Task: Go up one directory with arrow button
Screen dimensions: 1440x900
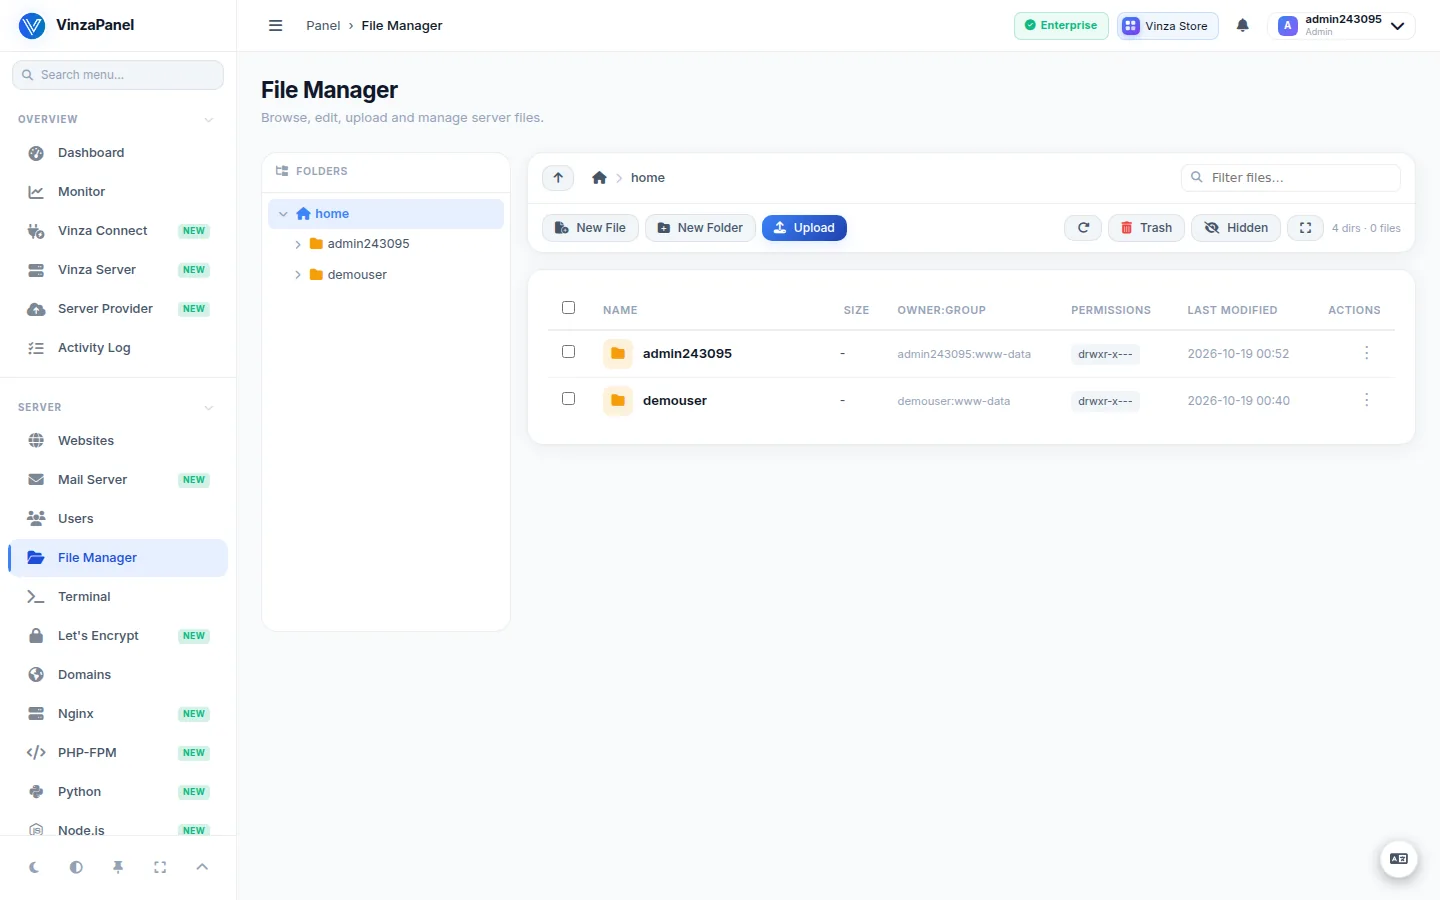Action: (558, 178)
